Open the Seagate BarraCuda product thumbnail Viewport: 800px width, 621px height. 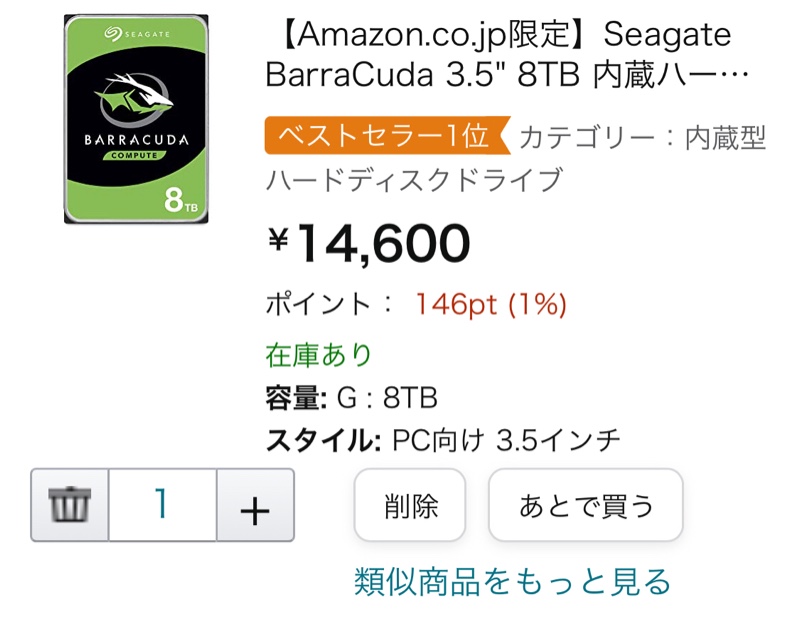tap(136, 119)
